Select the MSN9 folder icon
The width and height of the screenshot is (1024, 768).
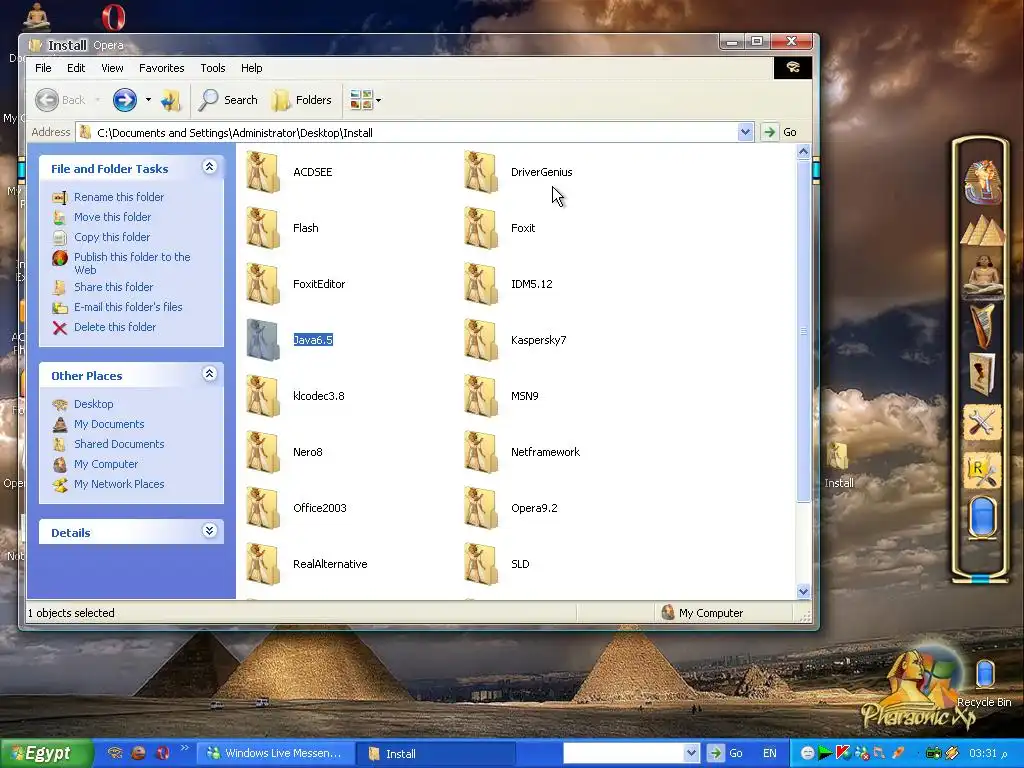click(x=481, y=396)
